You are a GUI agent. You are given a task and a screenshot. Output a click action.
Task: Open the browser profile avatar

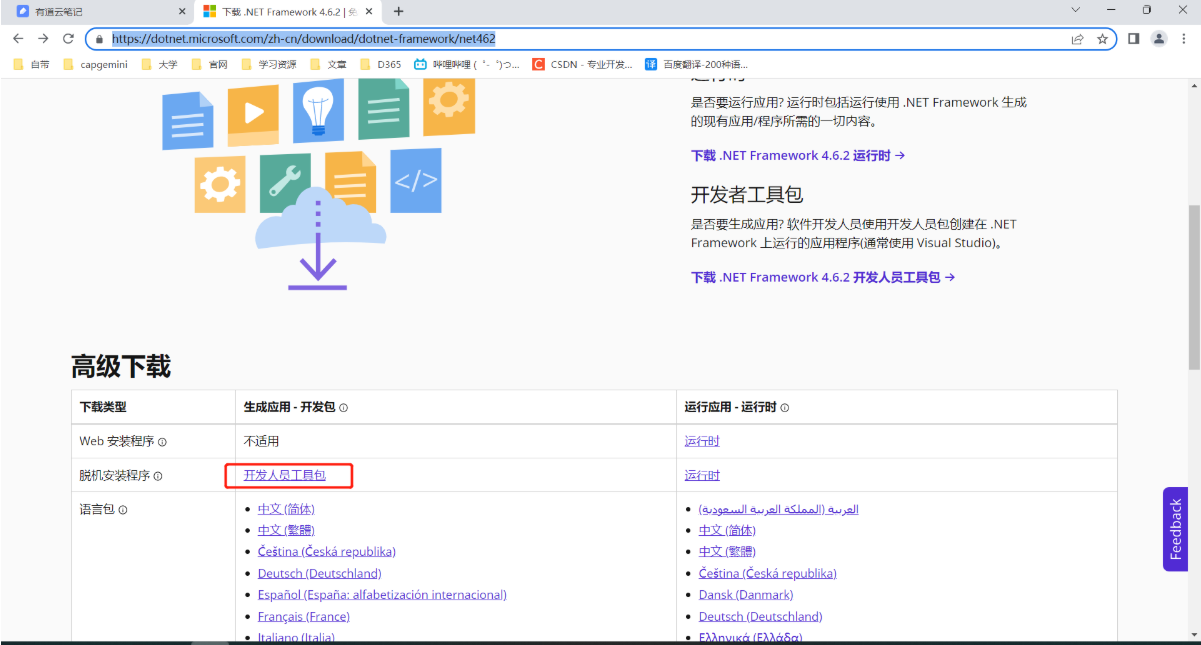(x=1159, y=39)
